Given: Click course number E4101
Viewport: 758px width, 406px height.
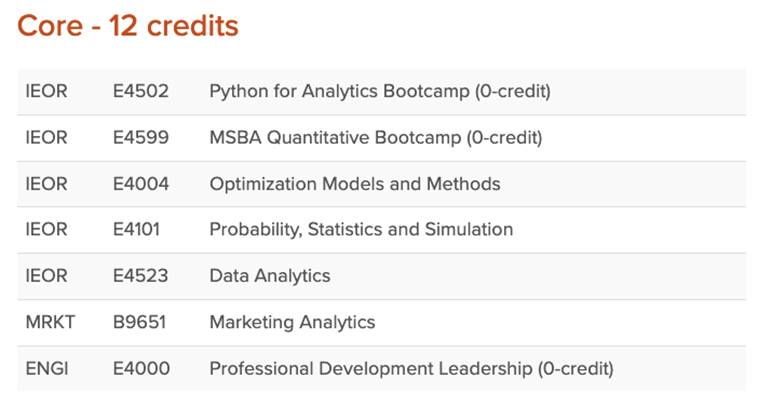Looking at the screenshot, I should point(136,230).
